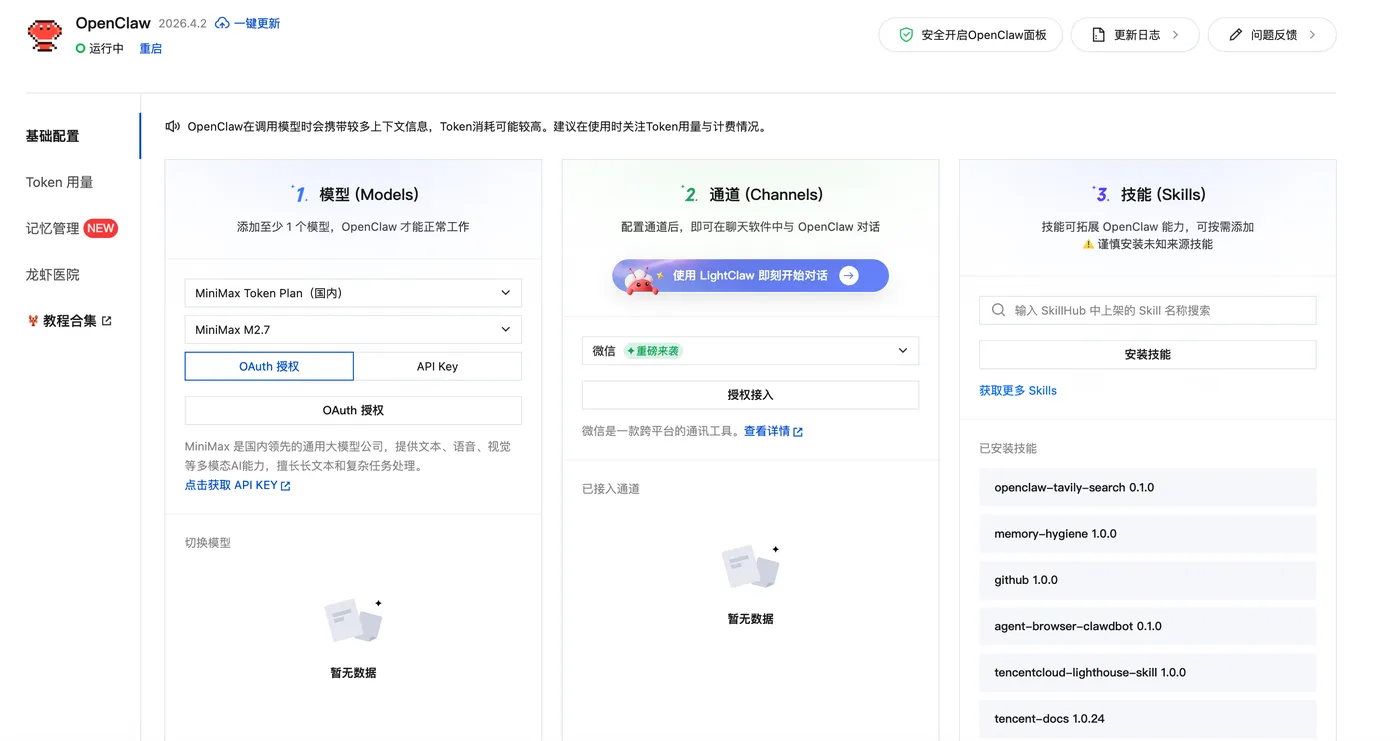The width and height of the screenshot is (1400, 741).
Task: Select the OAuth 授权 toggle option
Action: tap(269, 366)
